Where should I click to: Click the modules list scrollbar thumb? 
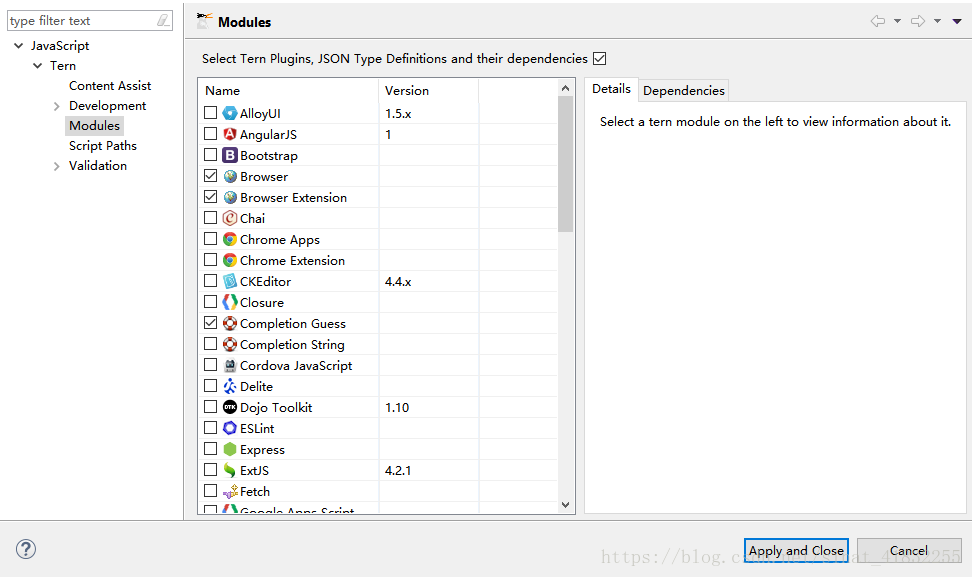pos(565,164)
